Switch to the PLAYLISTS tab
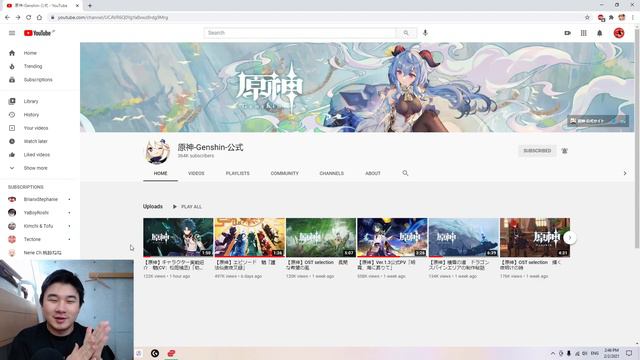Viewport: 640px width, 360px height. coord(238,173)
